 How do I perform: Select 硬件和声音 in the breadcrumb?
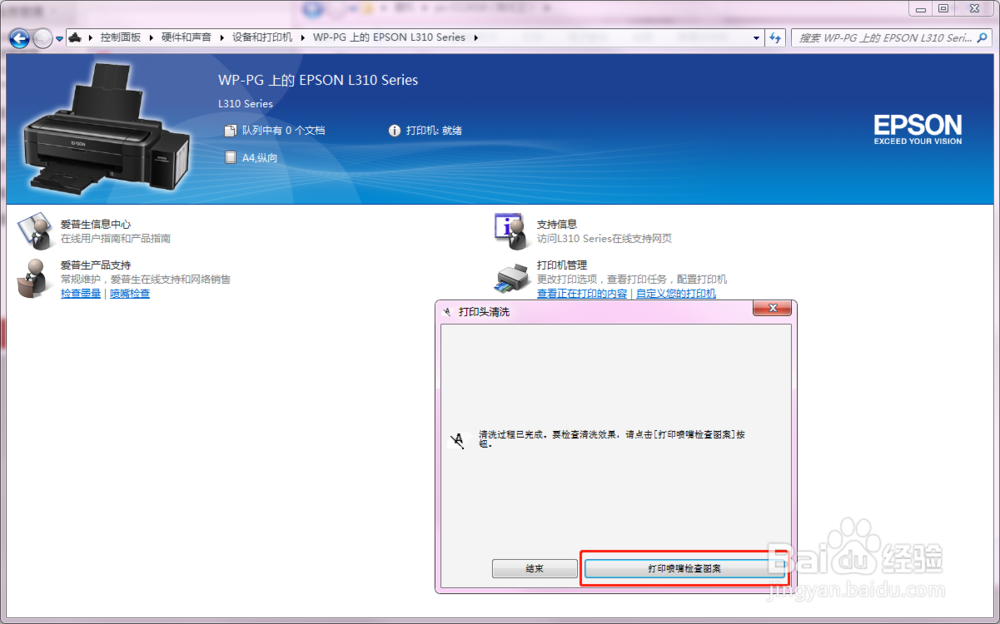(186, 38)
